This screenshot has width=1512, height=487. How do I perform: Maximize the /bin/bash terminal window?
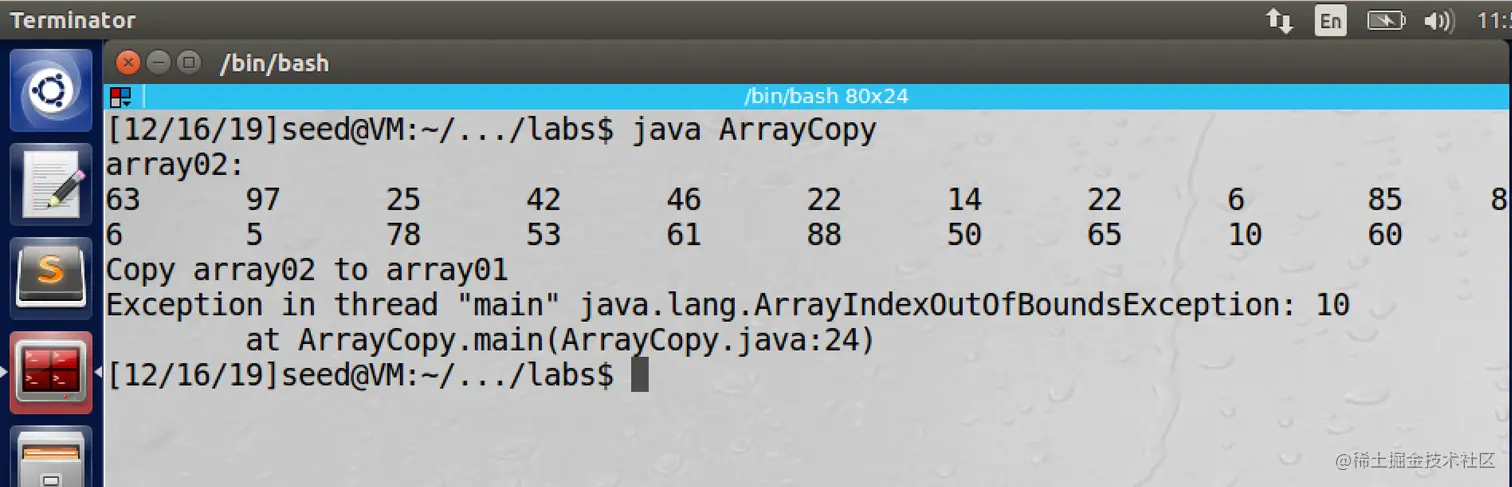click(x=188, y=63)
